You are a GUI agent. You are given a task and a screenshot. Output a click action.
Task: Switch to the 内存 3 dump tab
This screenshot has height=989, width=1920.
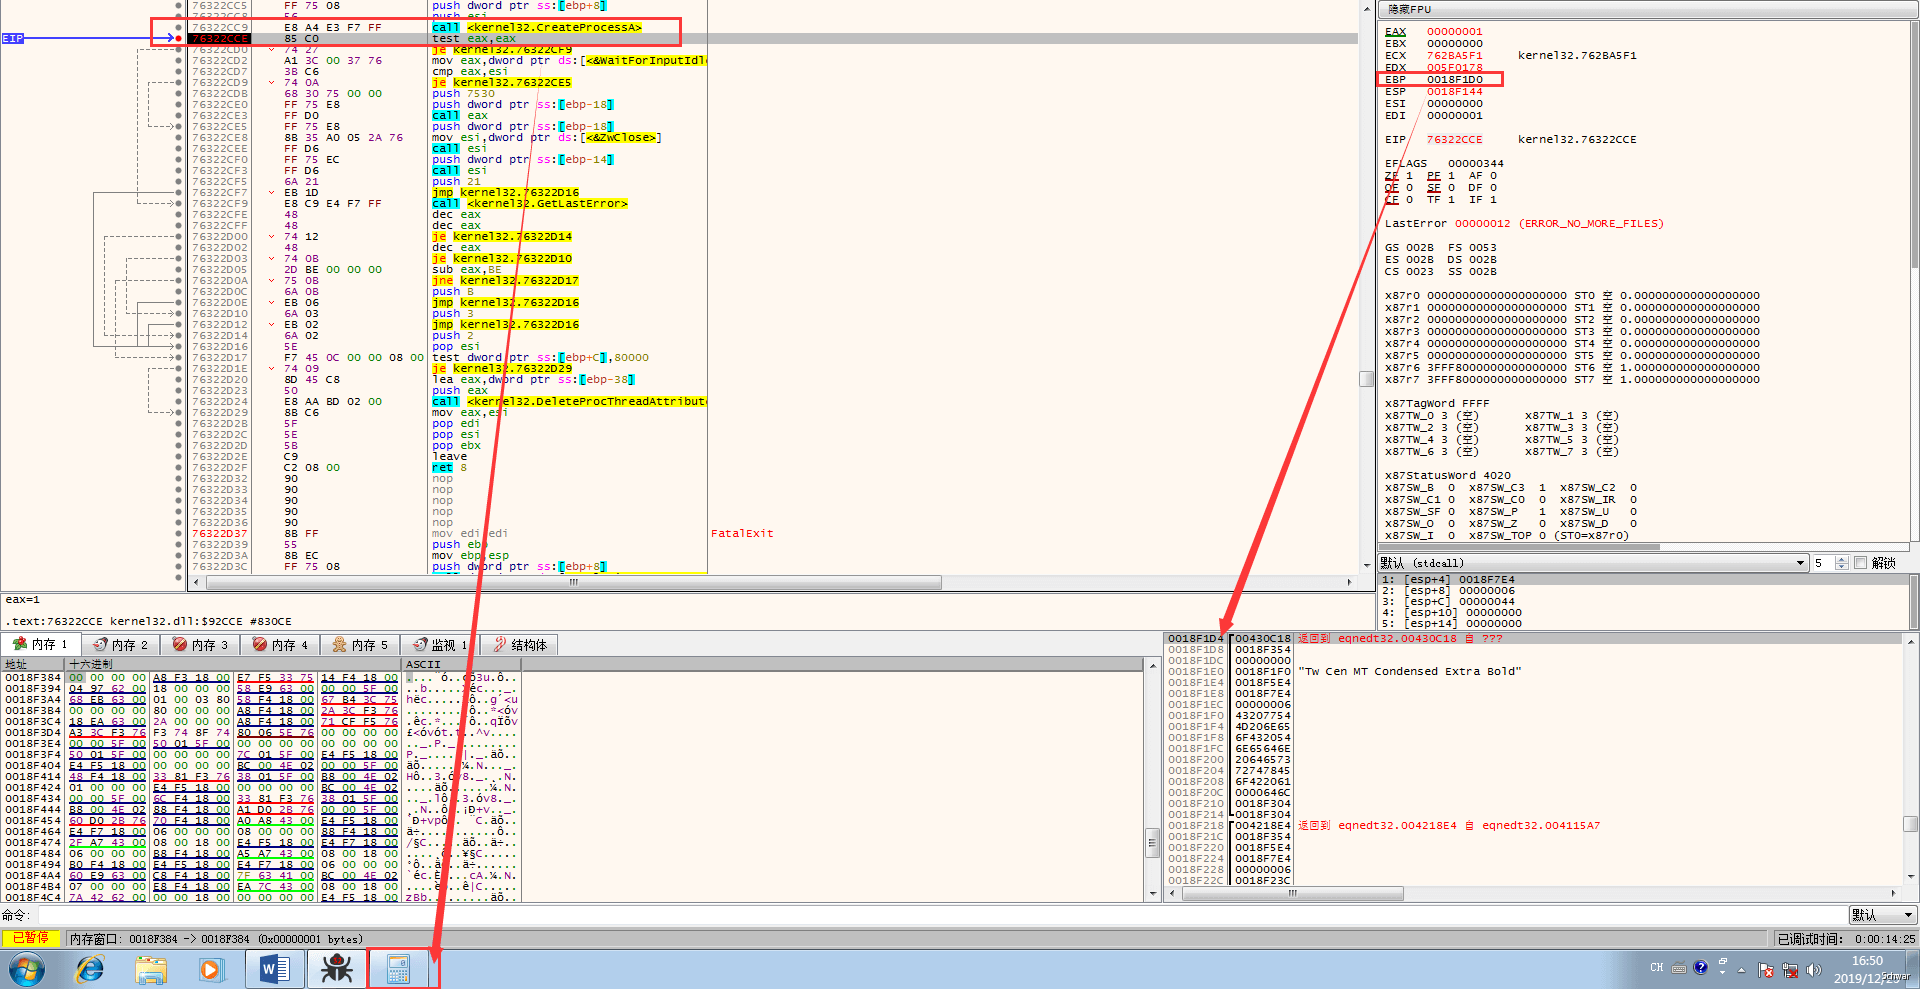click(201, 645)
